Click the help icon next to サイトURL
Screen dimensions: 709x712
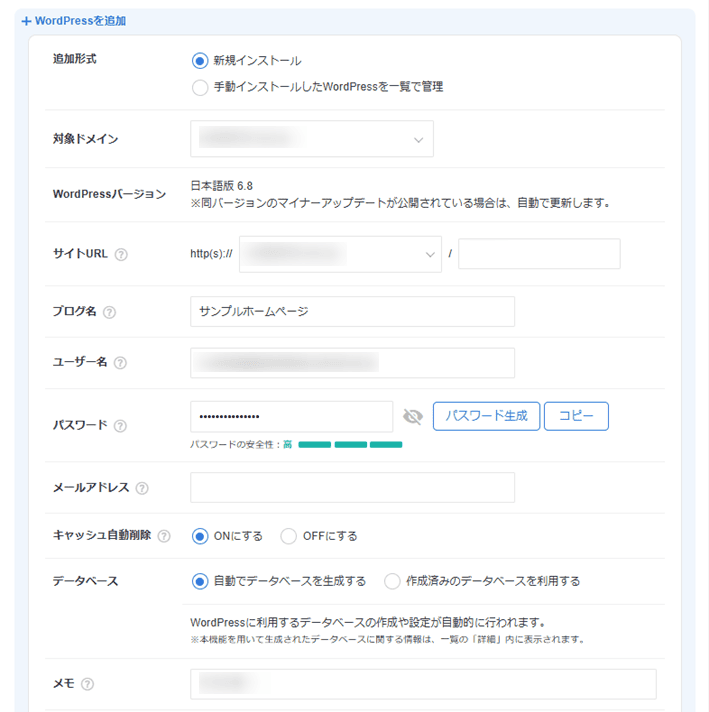pos(121,254)
